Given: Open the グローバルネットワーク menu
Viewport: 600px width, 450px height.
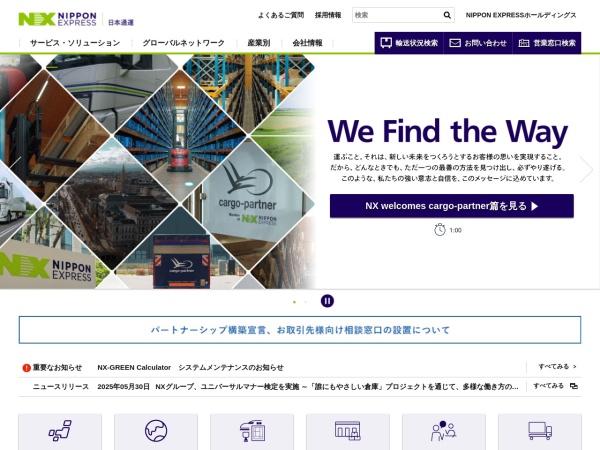Looking at the screenshot, I should tap(183, 43).
